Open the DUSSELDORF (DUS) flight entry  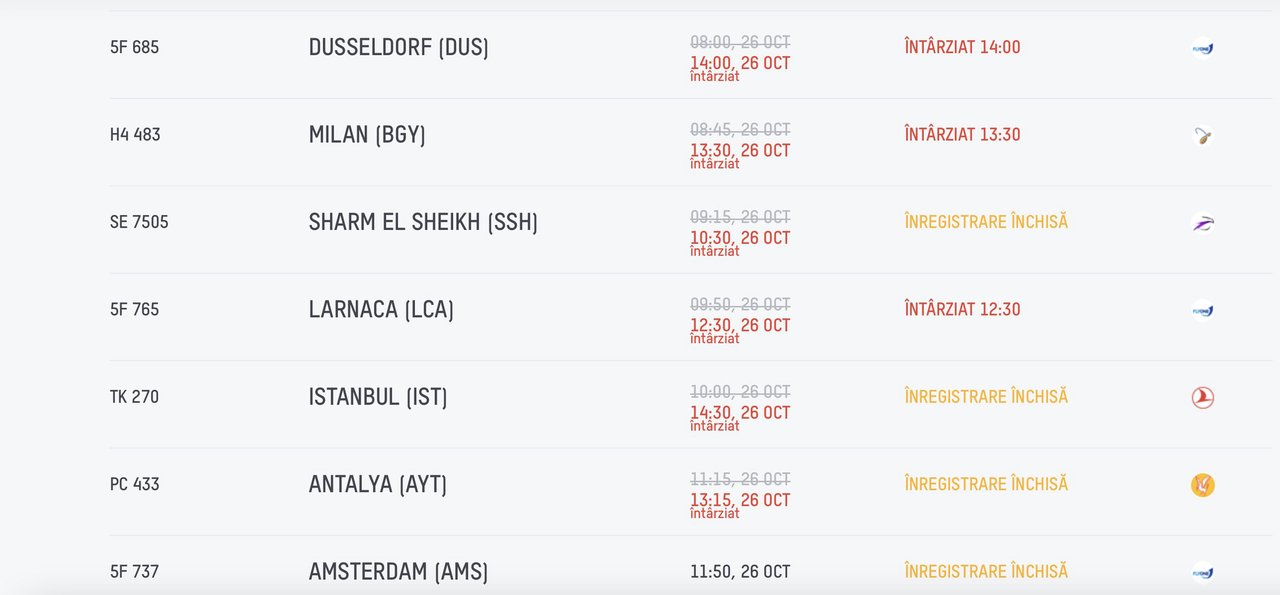[x=398, y=47]
